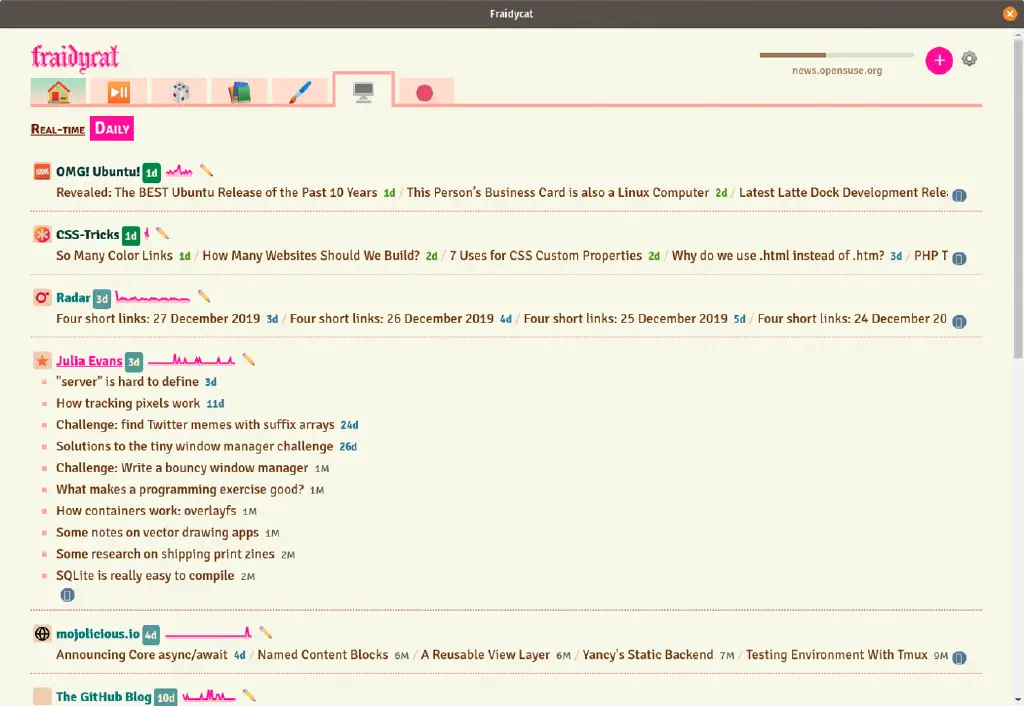The height and width of the screenshot is (706, 1024).
Task: Open CSS-Tricks feed title
Action: 88,234
